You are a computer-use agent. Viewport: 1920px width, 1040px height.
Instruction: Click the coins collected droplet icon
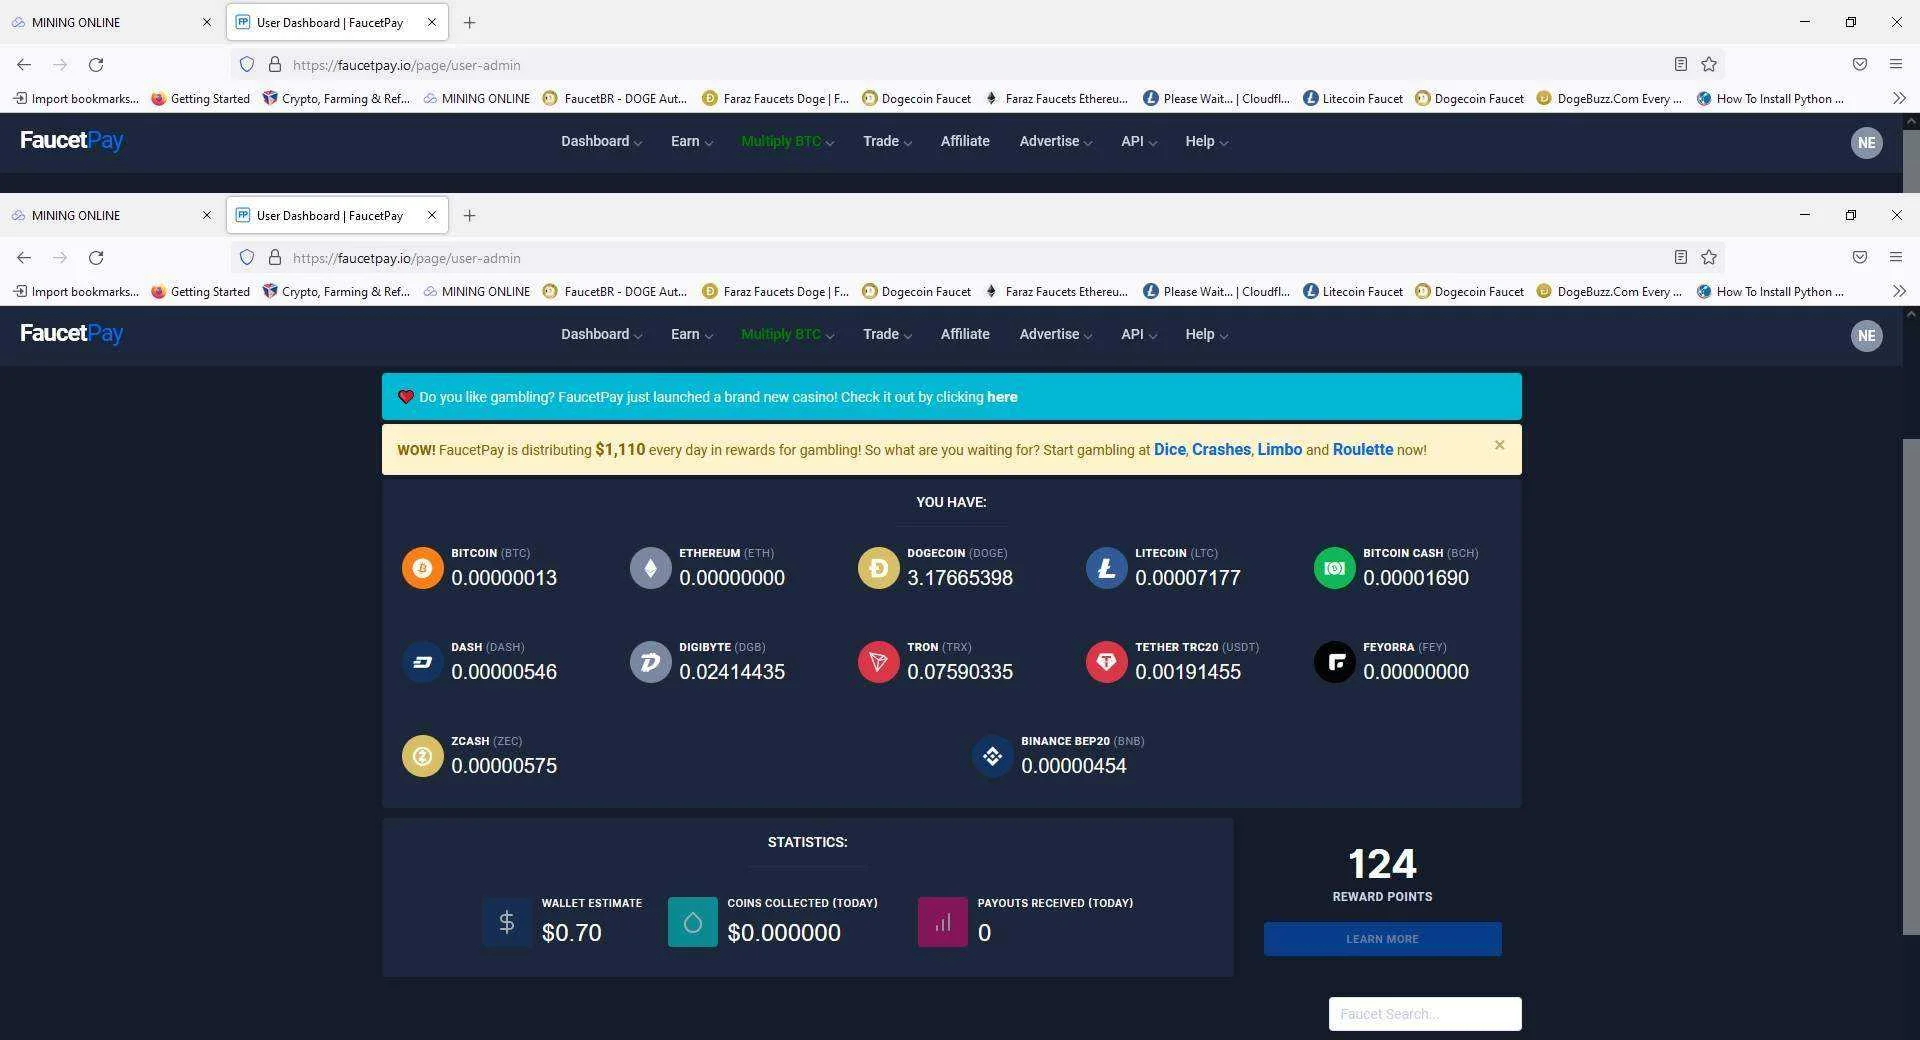[x=693, y=921]
